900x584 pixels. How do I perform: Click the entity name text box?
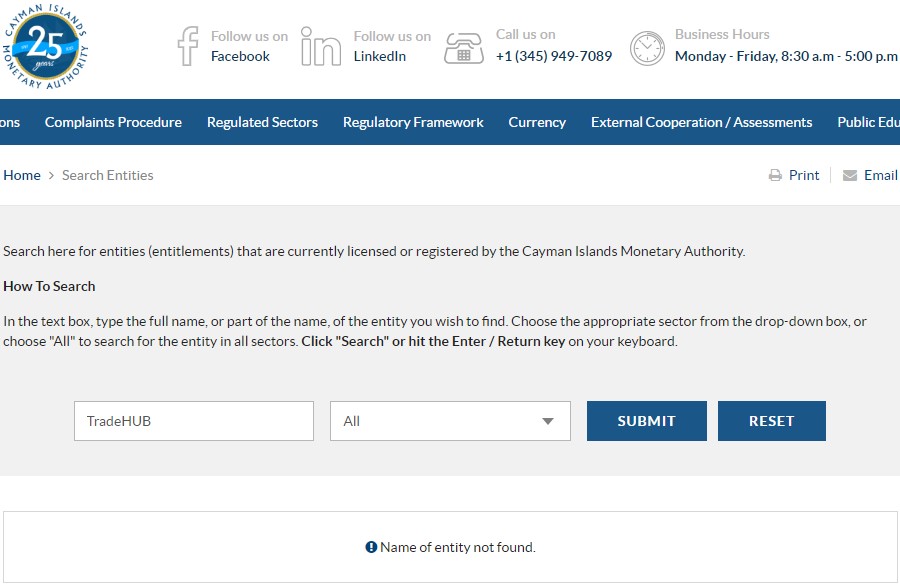click(194, 421)
